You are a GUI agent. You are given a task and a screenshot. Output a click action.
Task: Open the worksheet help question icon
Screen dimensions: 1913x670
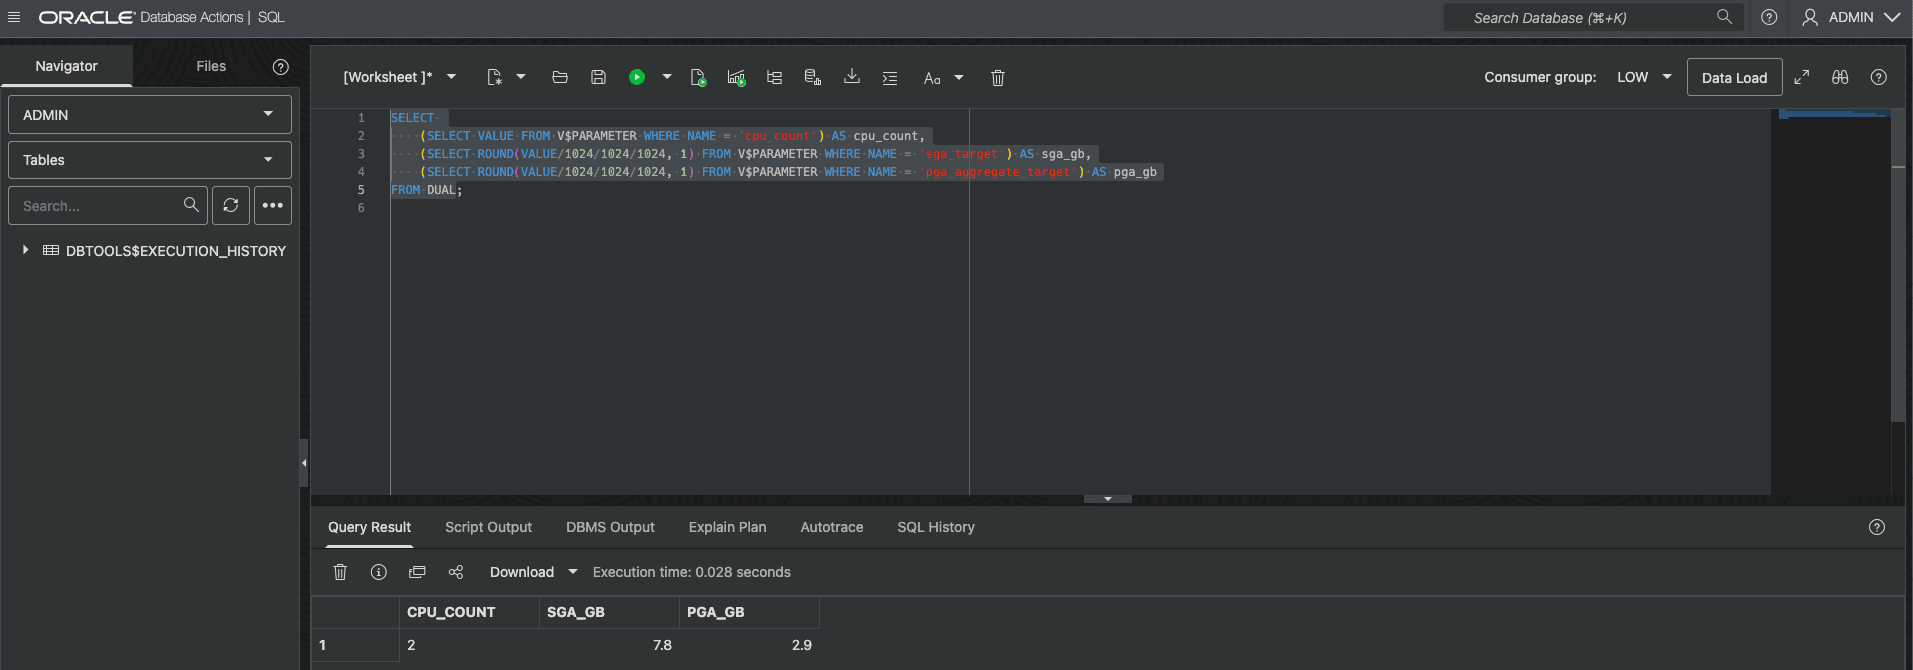click(1879, 77)
